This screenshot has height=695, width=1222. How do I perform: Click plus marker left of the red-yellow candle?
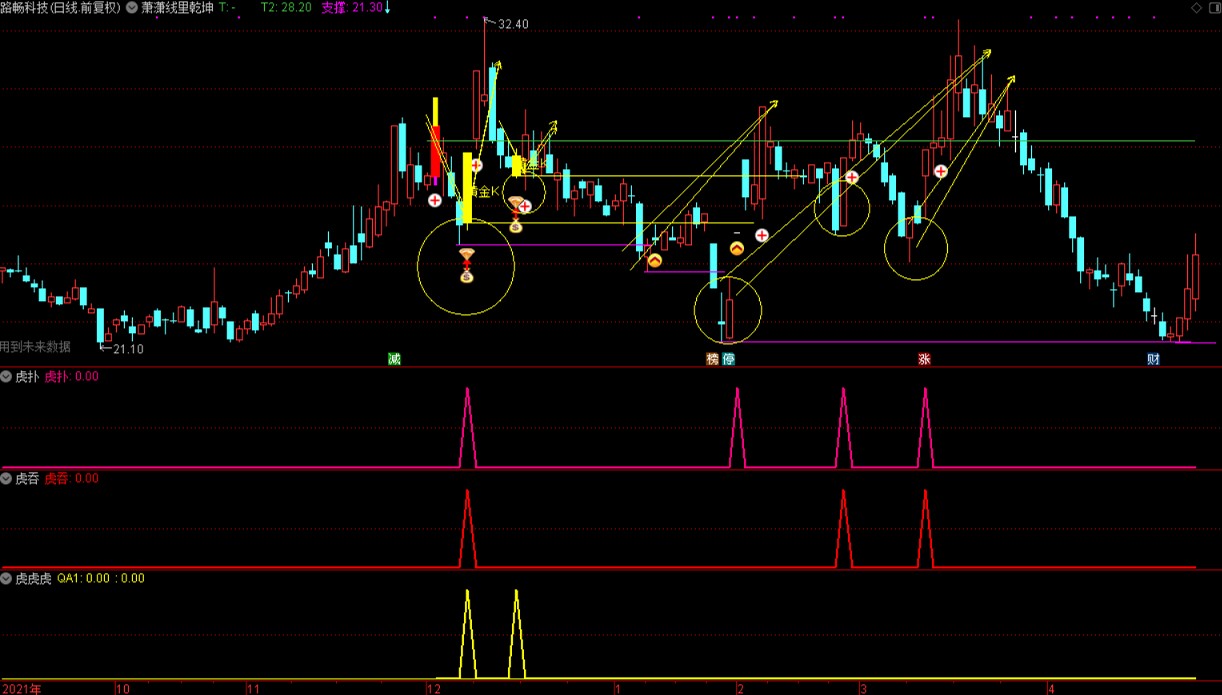click(435, 200)
